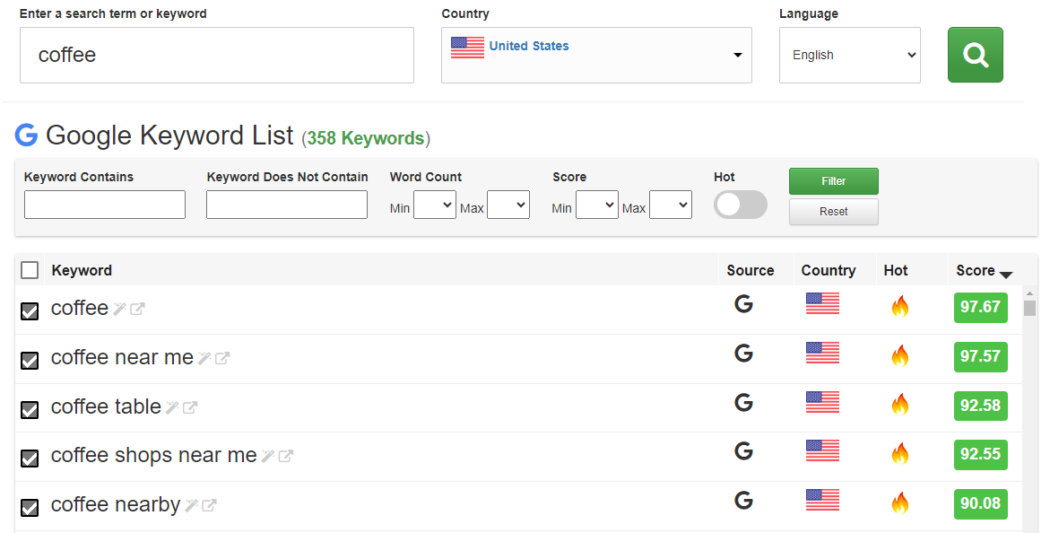Click wand icon beside 'coffee table'
Viewport: 1050px width, 533px height.
[172, 407]
